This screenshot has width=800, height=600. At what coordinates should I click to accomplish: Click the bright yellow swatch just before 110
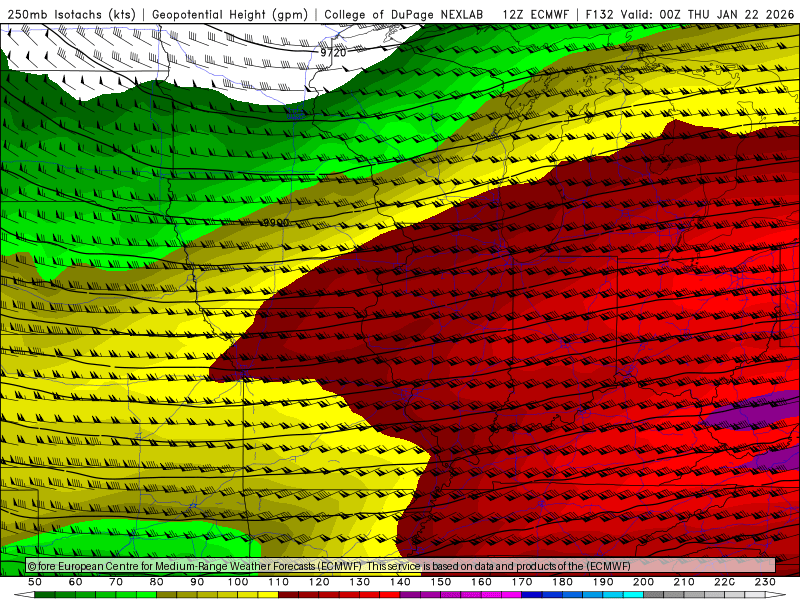[268, 595]
